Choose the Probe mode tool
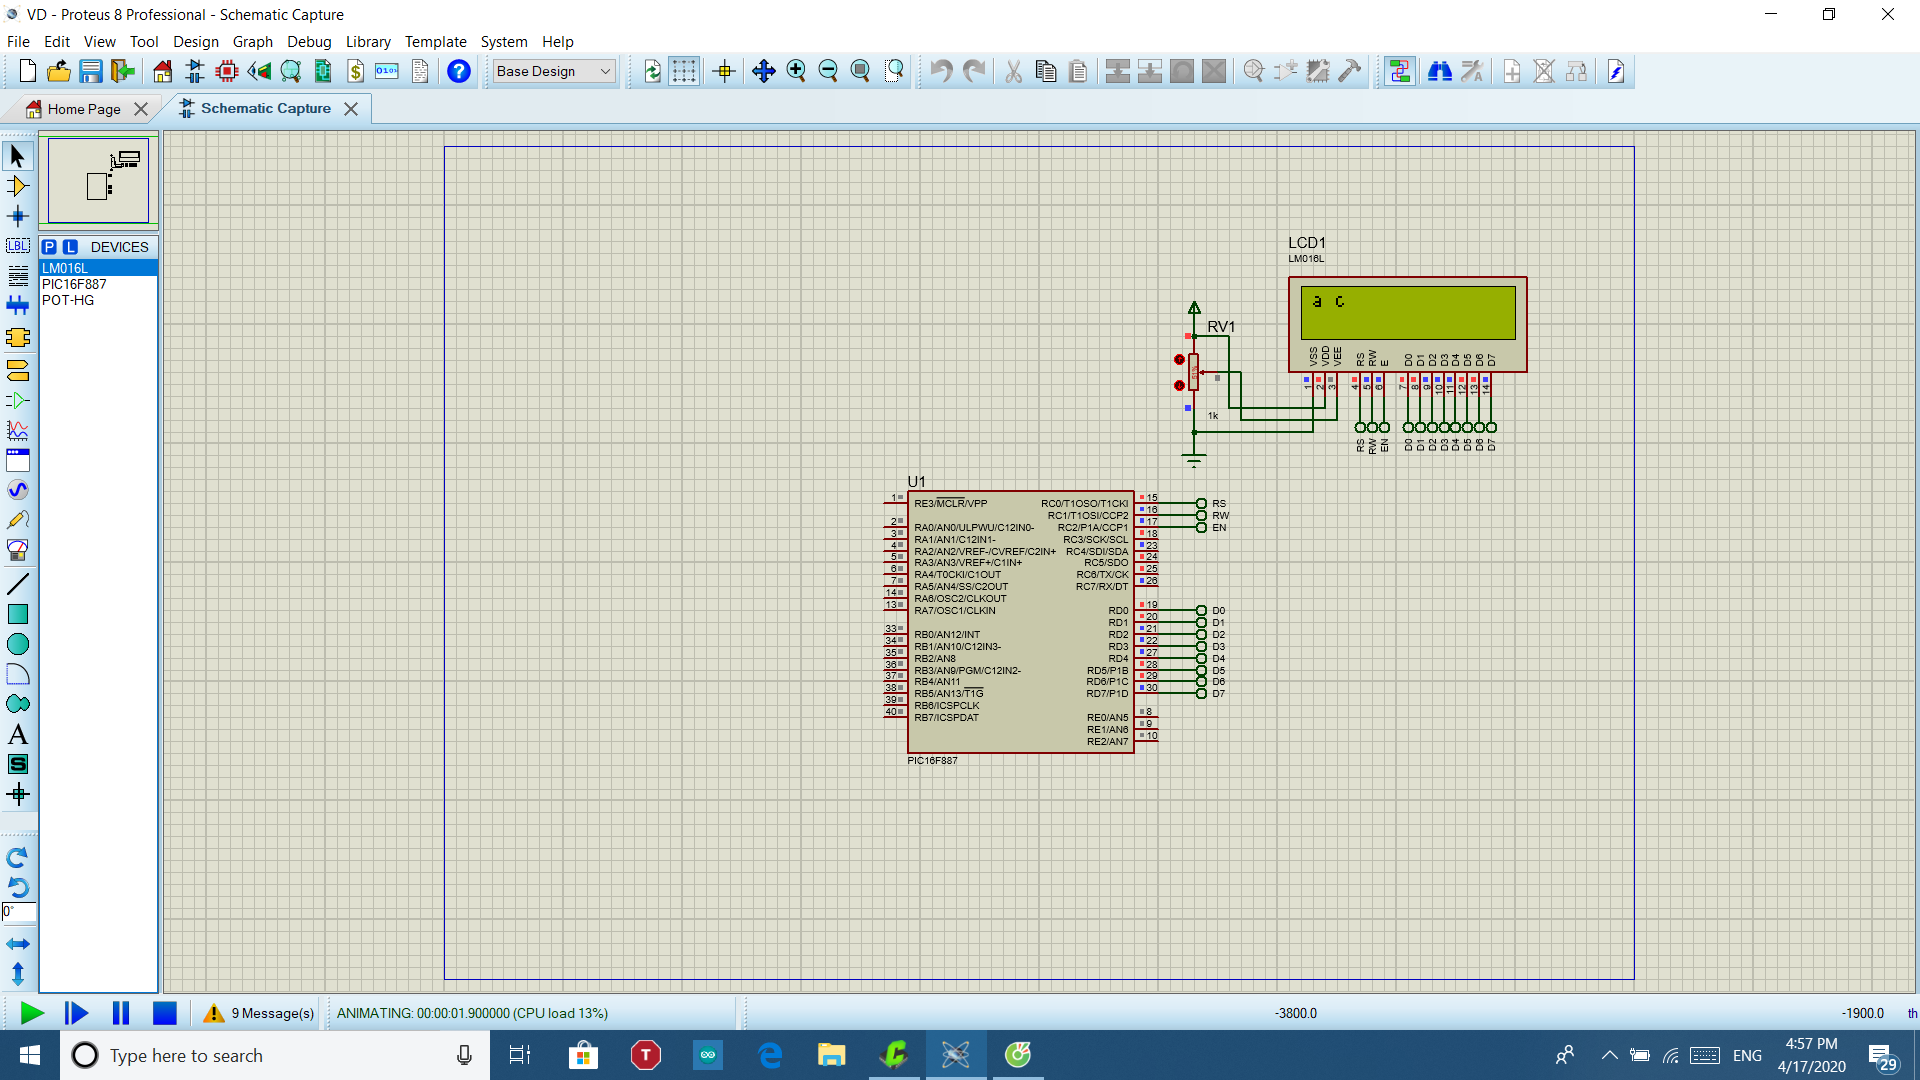1920x1080 pixels. coord(17,520)
